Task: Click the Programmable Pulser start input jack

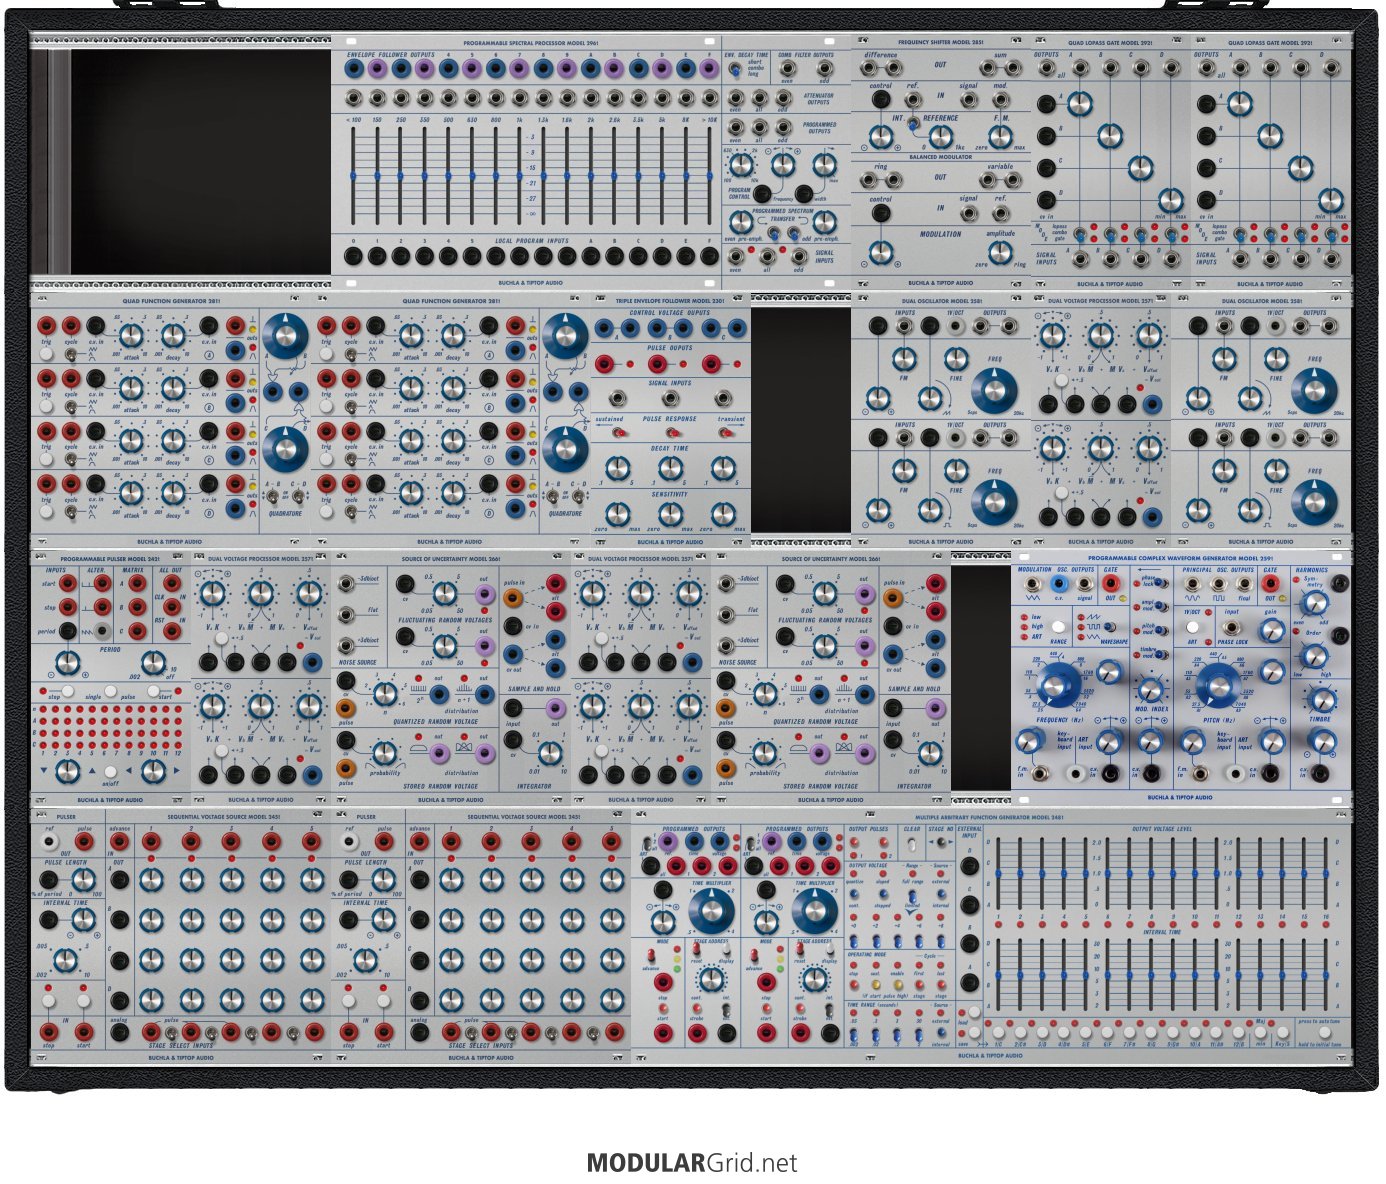Action: click(68, 583)
